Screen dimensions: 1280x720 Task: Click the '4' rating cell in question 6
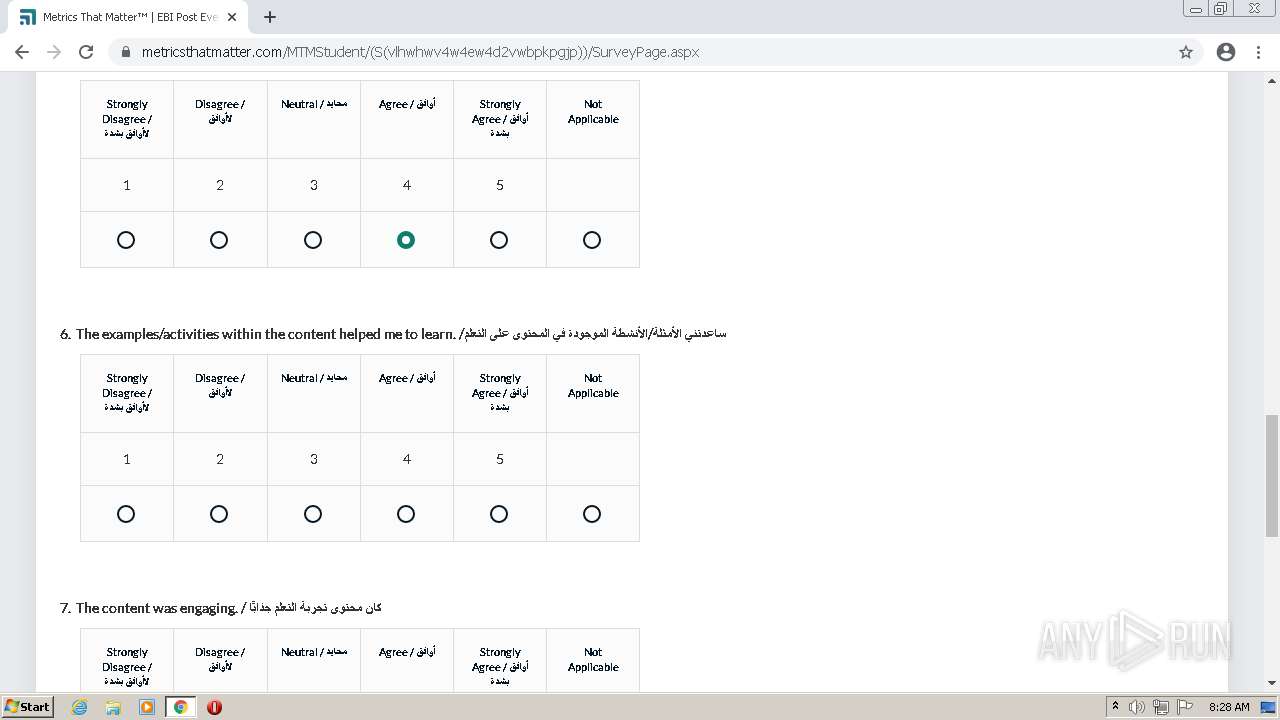(x=407, y=459)
